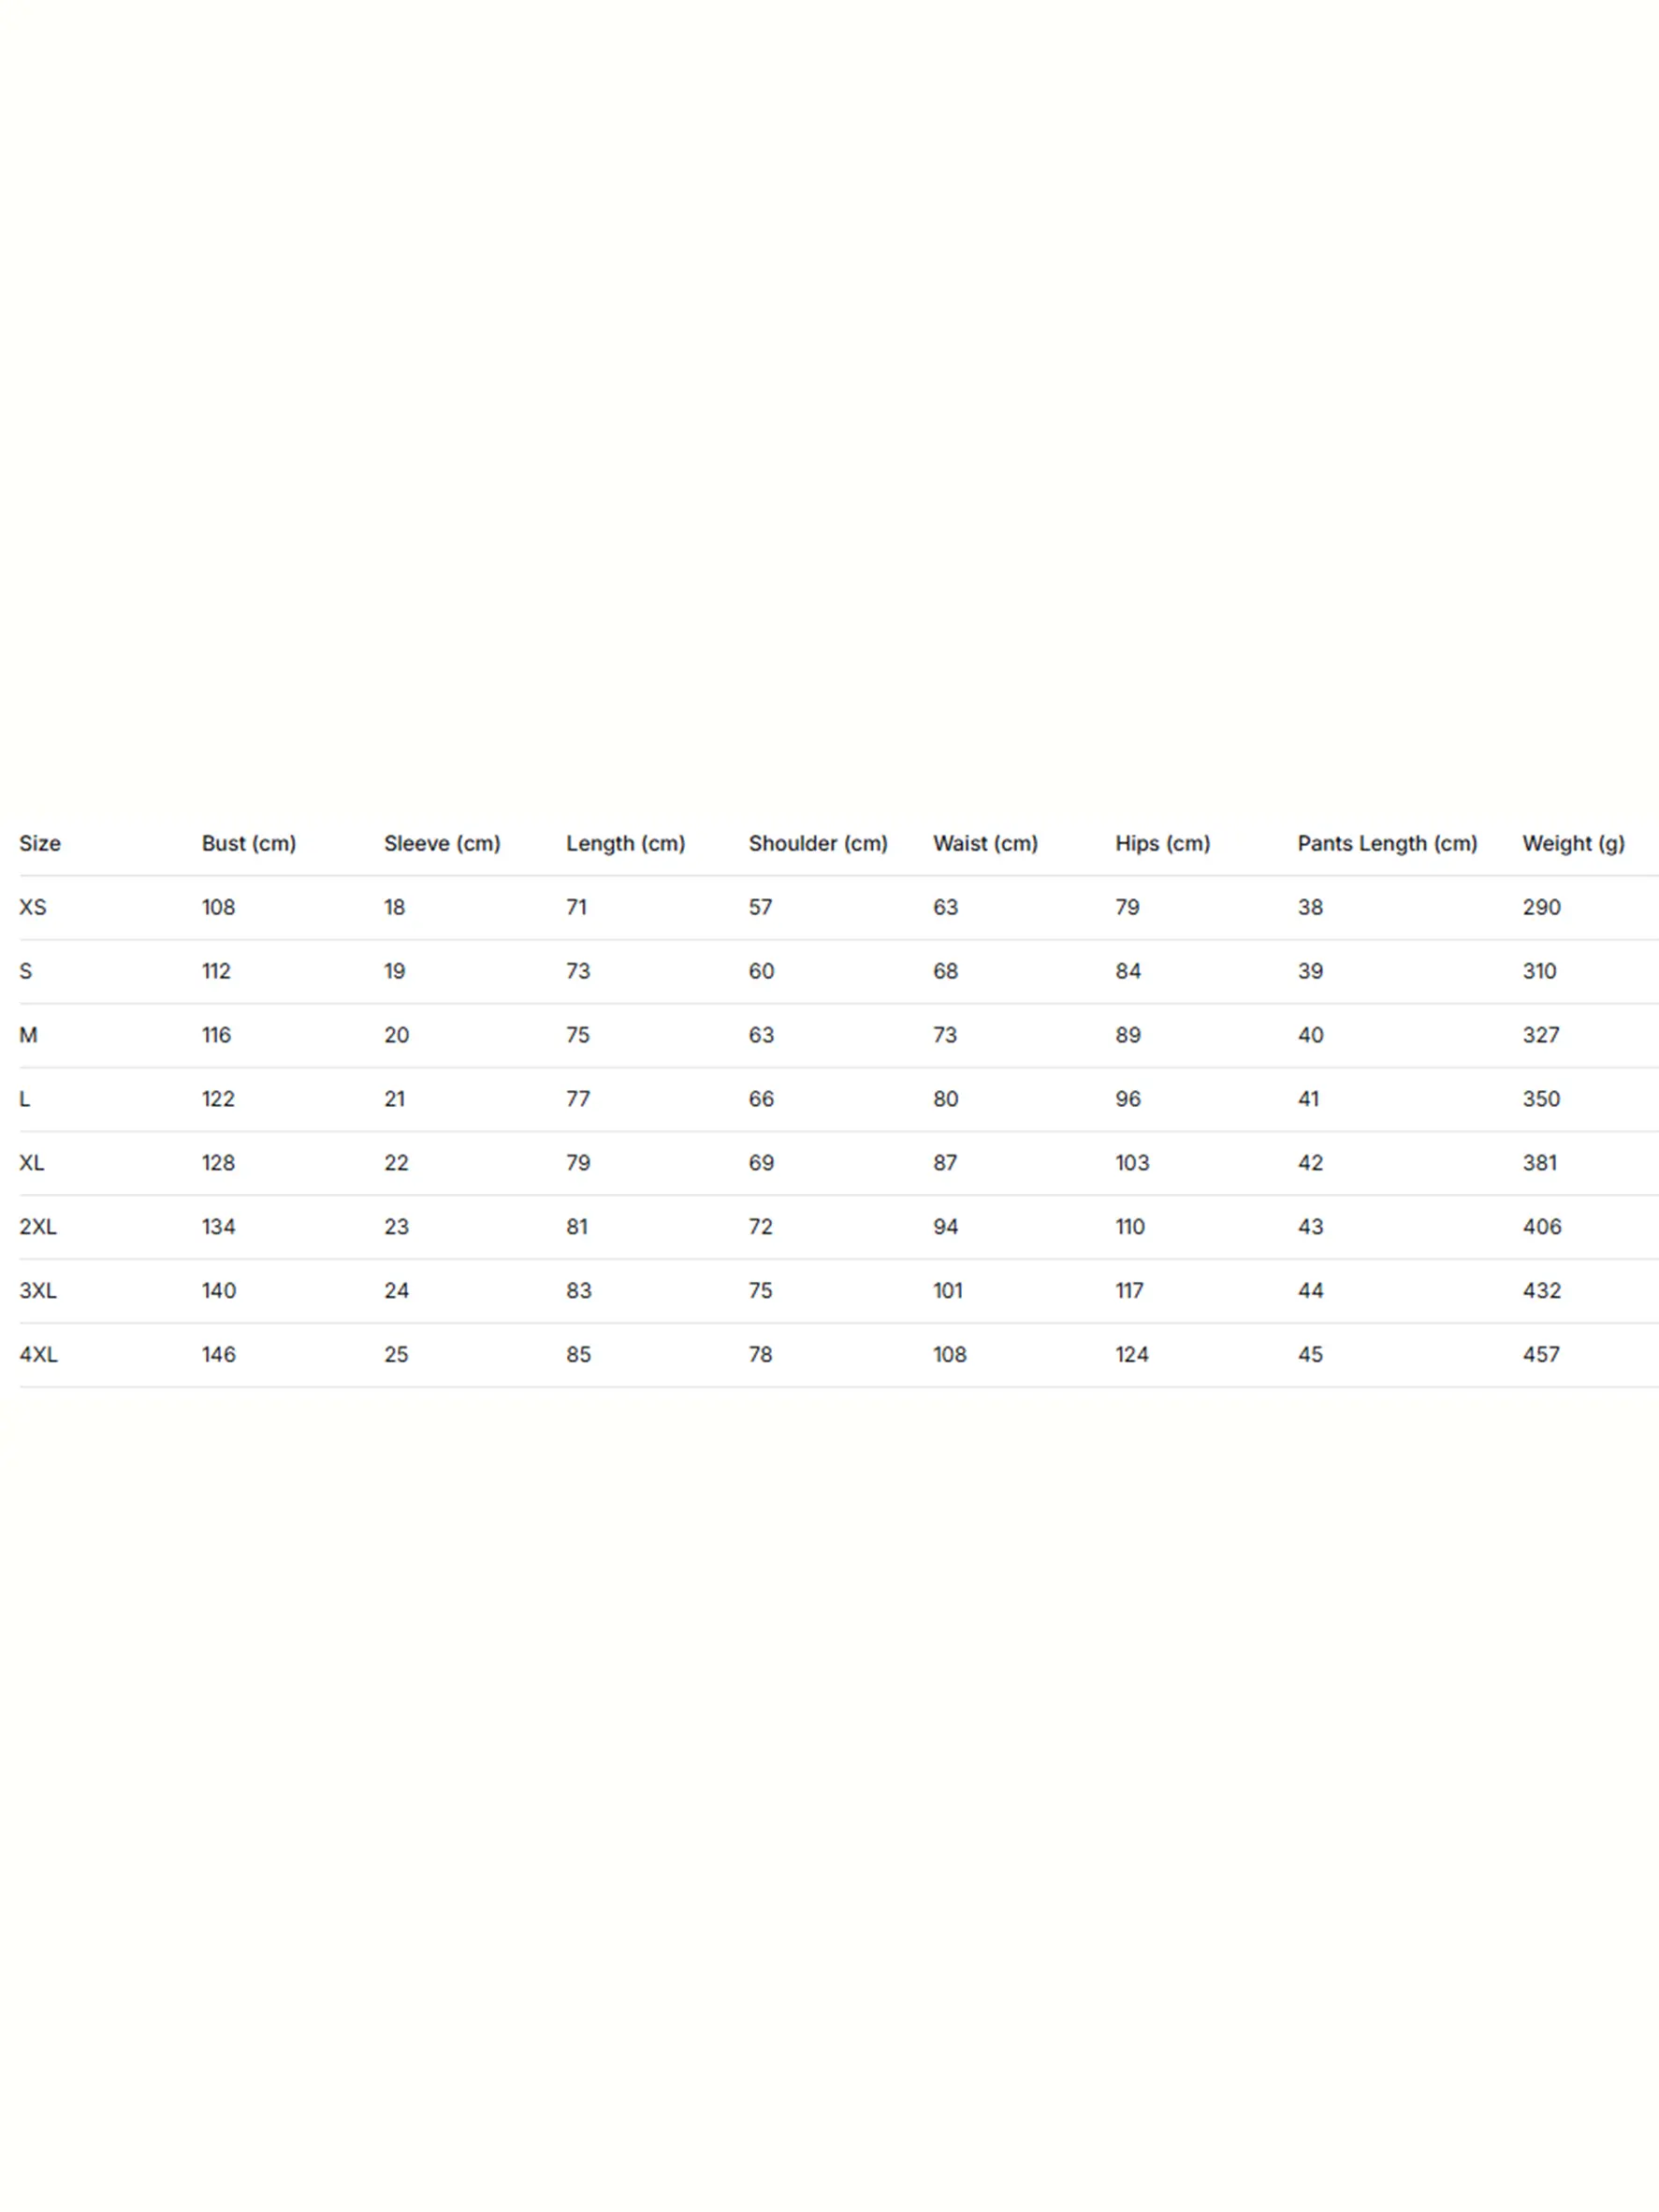Click the Sleeve (cm) column header
Viewport: 1659px width, 2212px height.
point(441,843)
